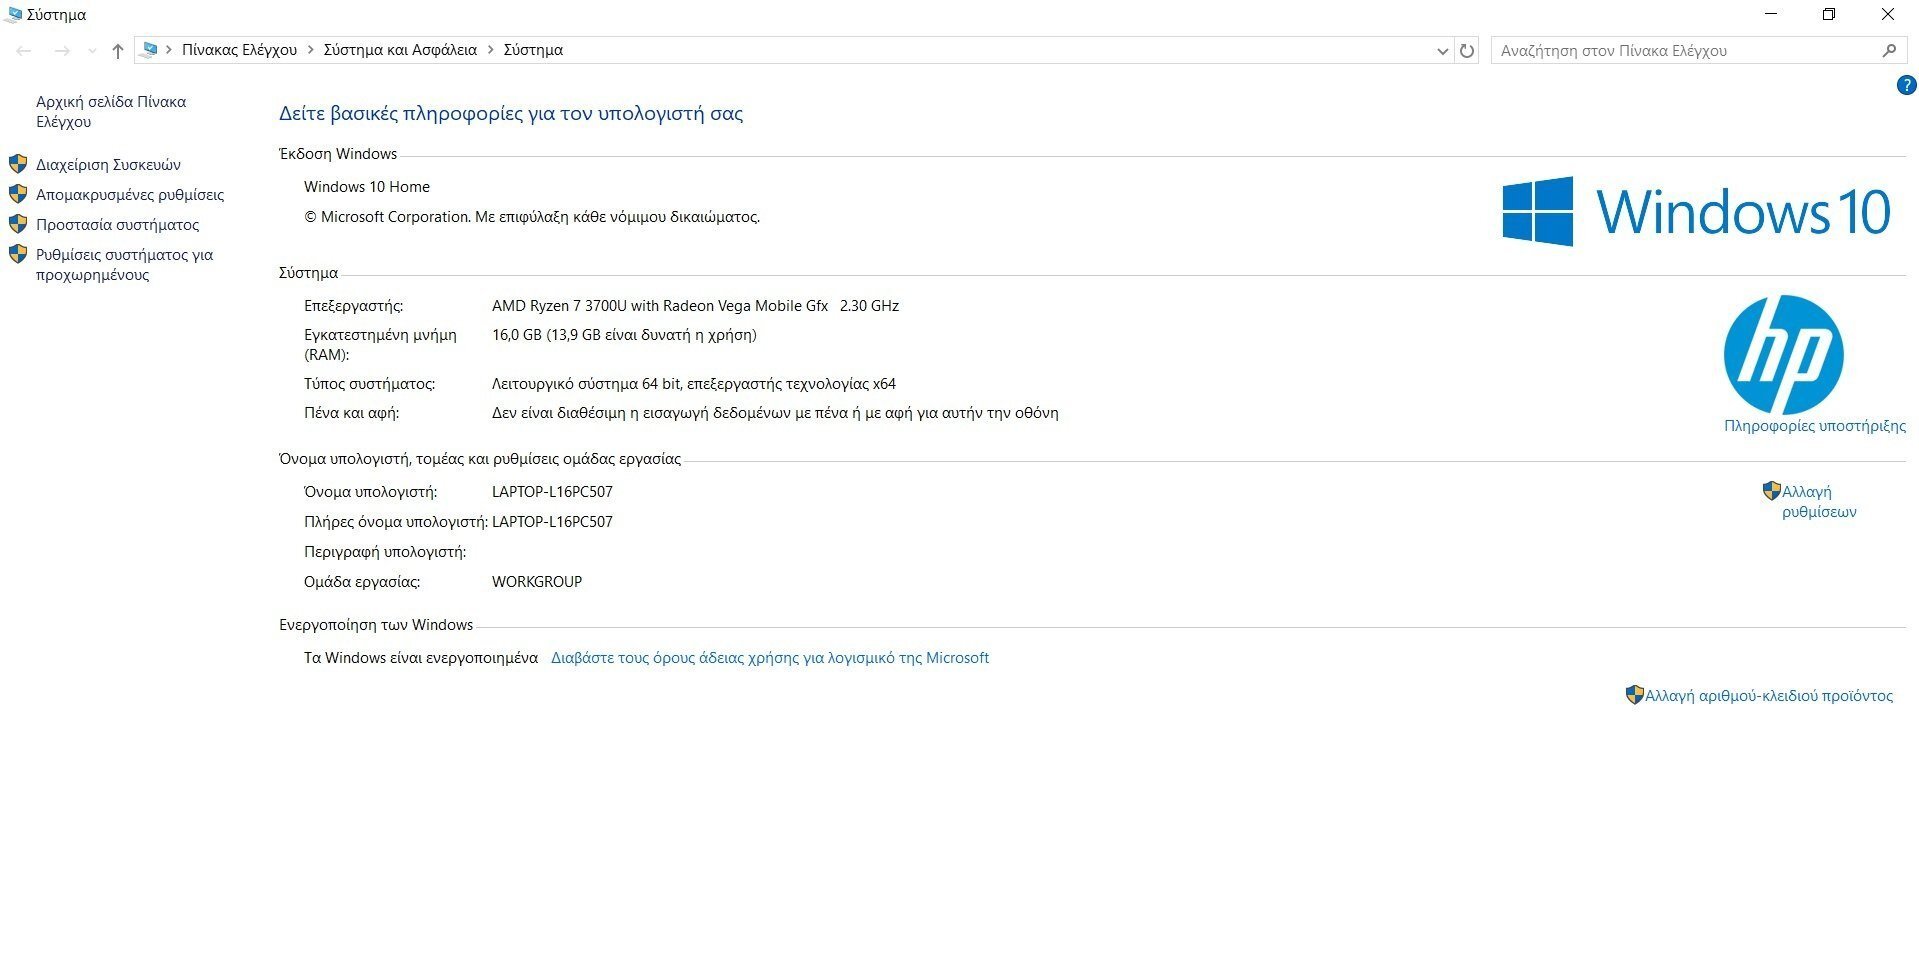The image size is (1919, 955).
Task: Expand chevron after Πίνακας Ελέγχου
Action: click(x=311, y=50)
